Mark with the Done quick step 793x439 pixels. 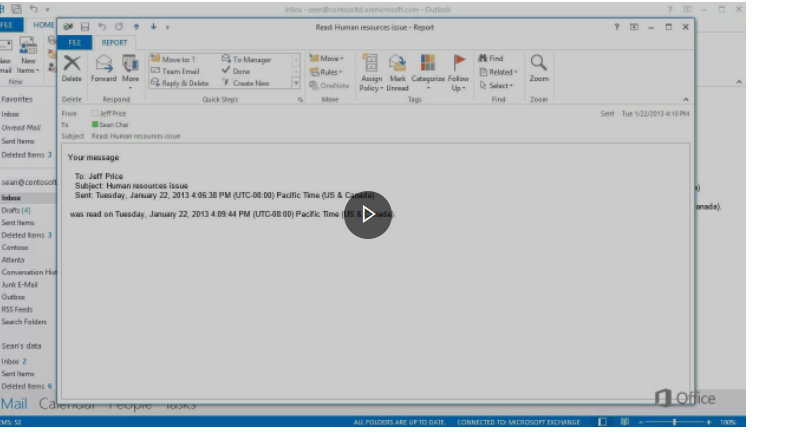[236, 71]
